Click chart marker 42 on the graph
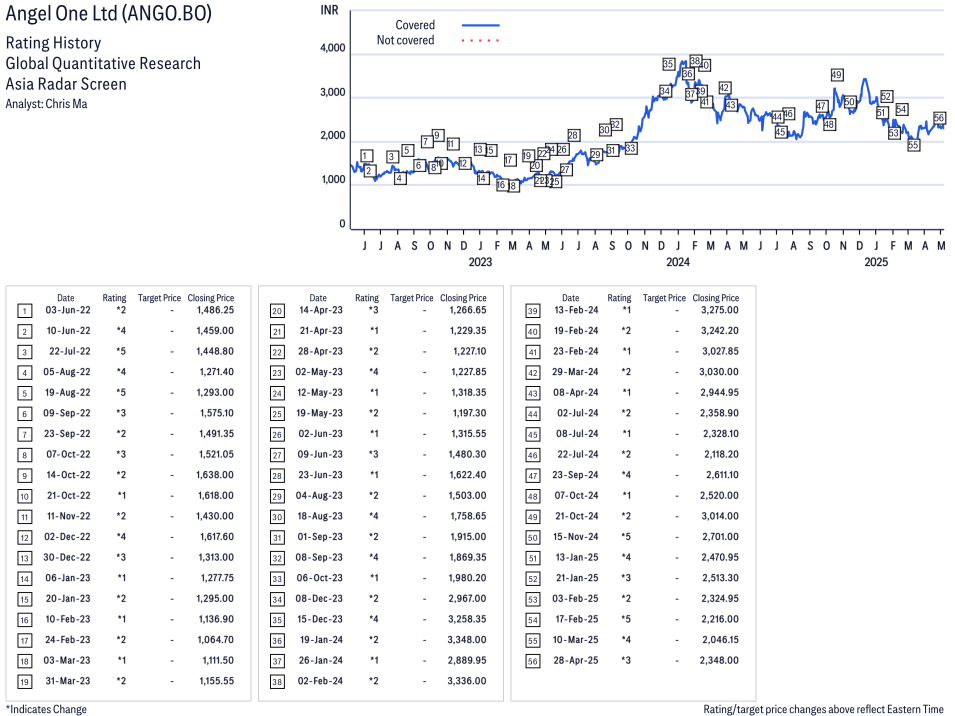 pos(724,88)
